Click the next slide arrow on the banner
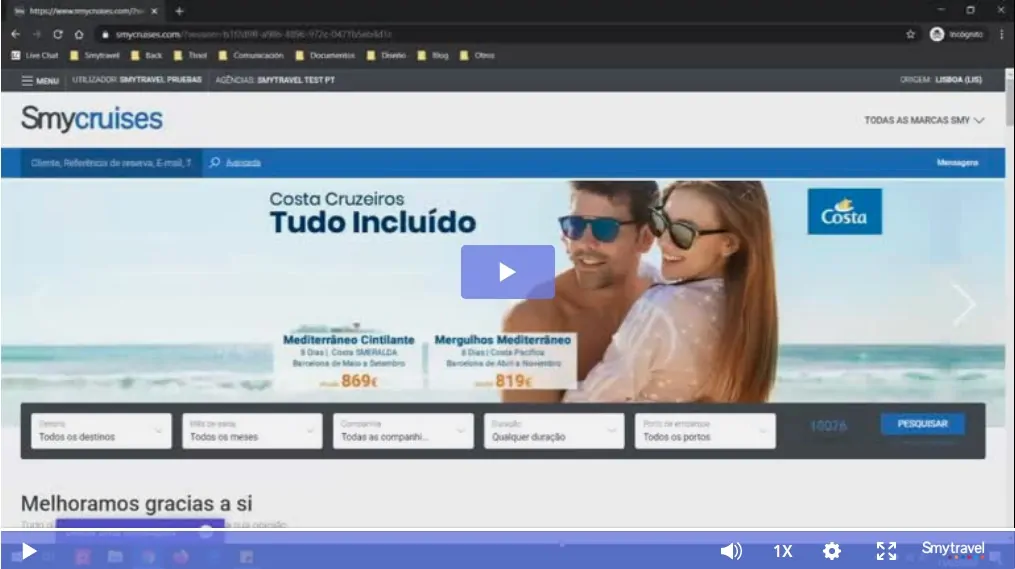Image resolution: width=1015 pixels, height=569 pixels. pos(963,305)
